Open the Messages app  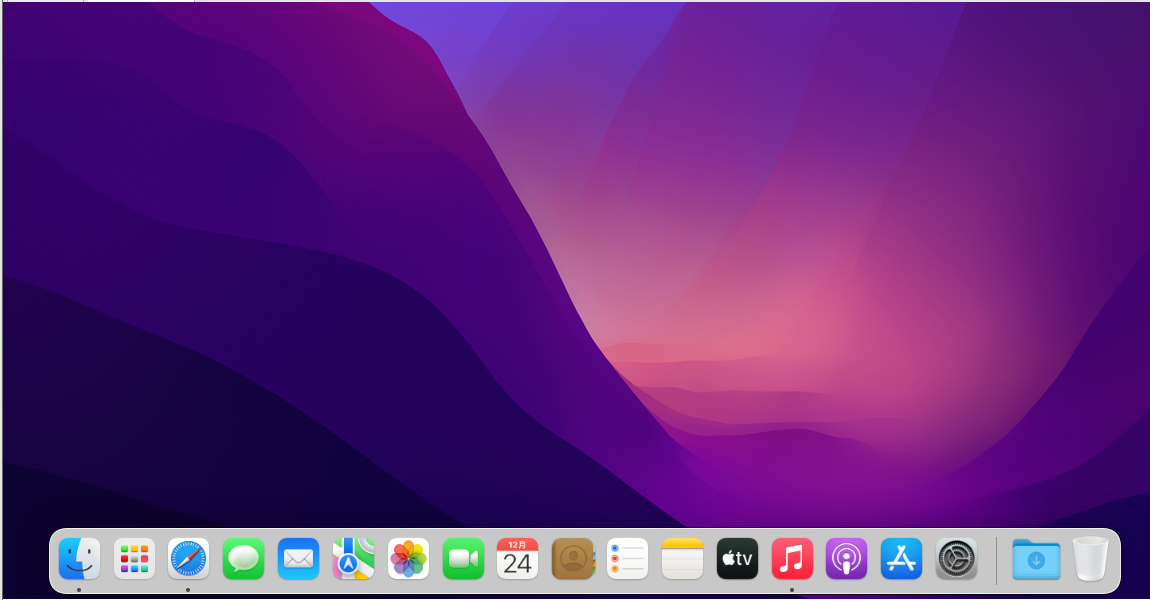[x=244, y=559]
